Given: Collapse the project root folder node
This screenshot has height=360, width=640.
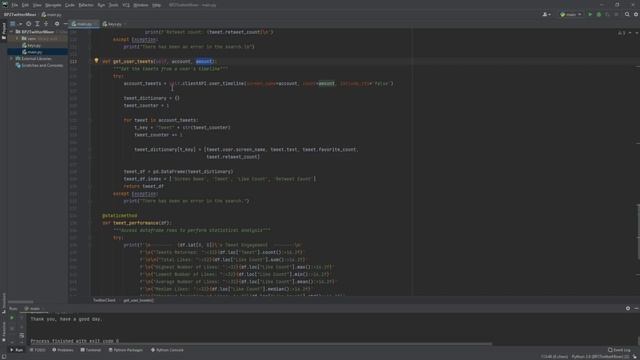Looking at the screenshot, I should tap(12, 32).
